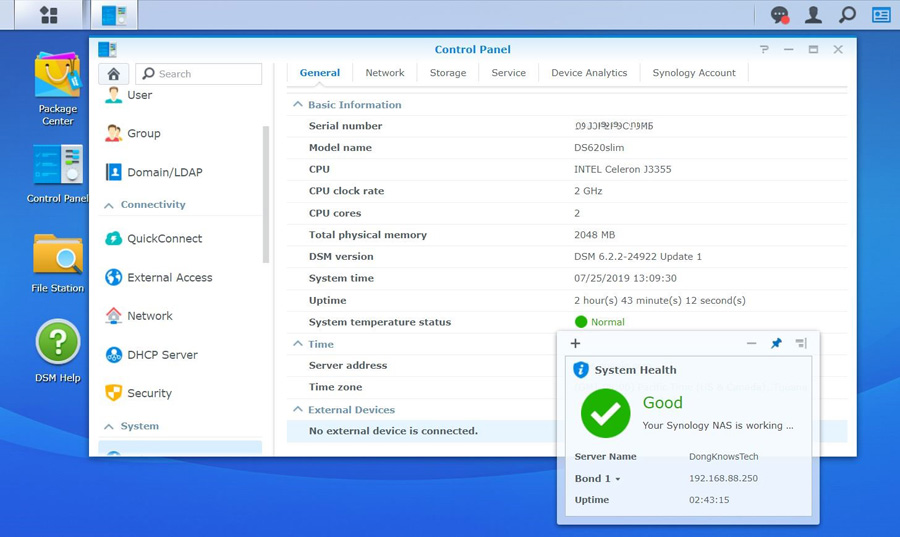
Task: Open the desktop search magnifier icon
Action: tap(847, 15)
